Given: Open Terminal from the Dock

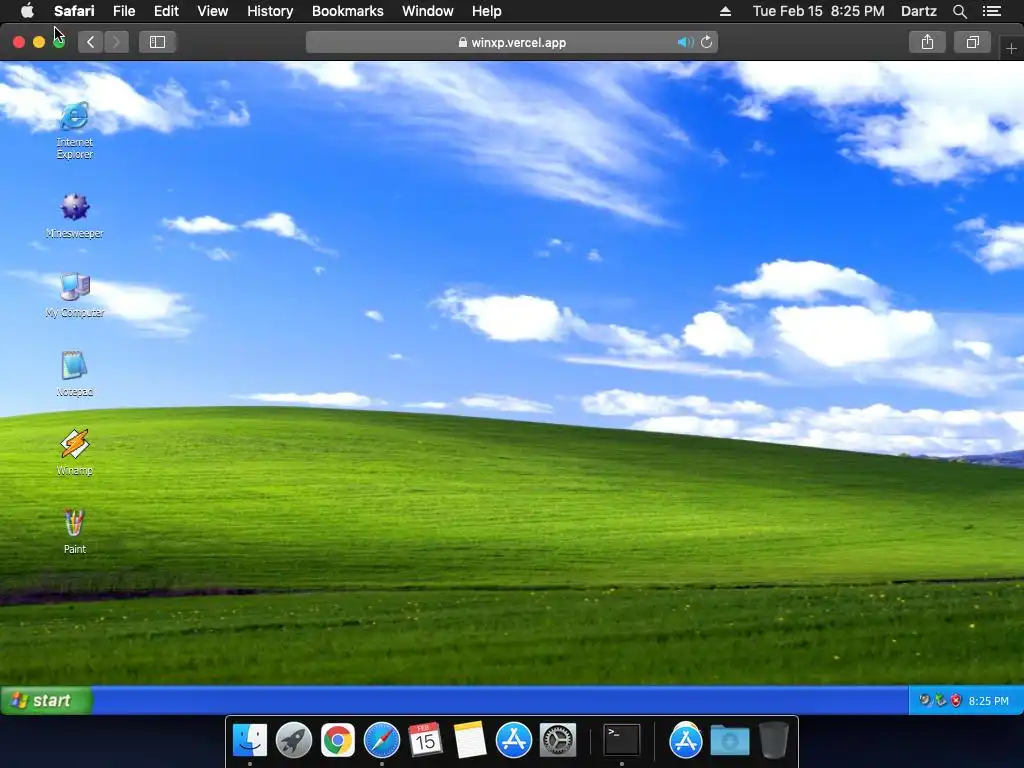Looking at the screenshot, I should tap(622, 740).
